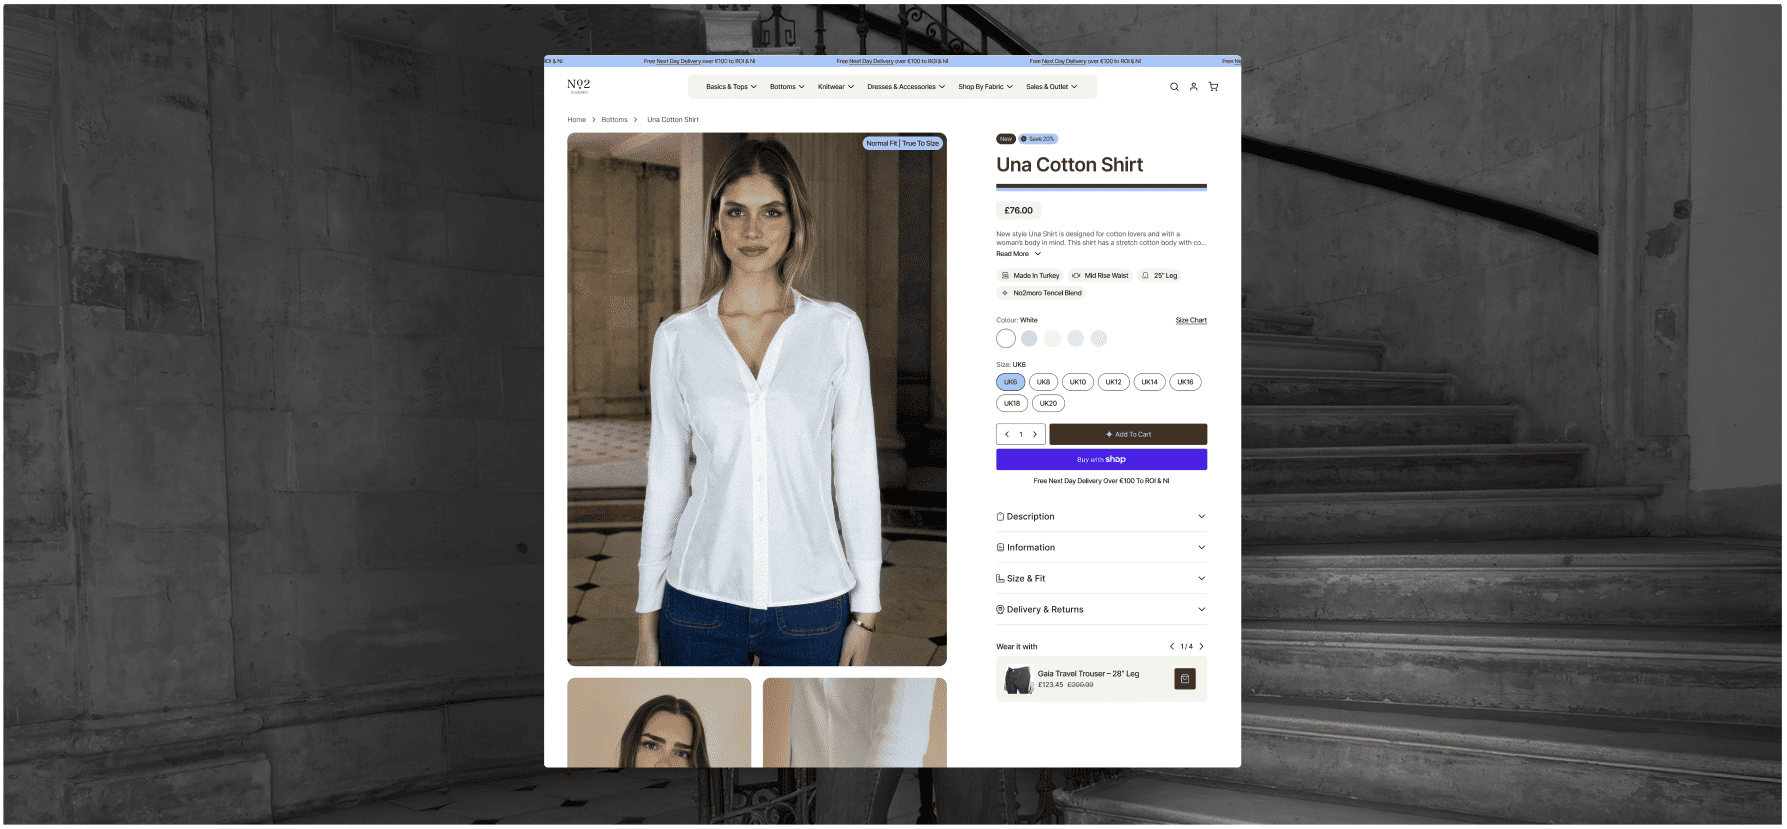Image resolution: width=1787 pixels, height=829 pixels.
Task: Go to Home breadcrumb
Action: click(x=577, y=120)
